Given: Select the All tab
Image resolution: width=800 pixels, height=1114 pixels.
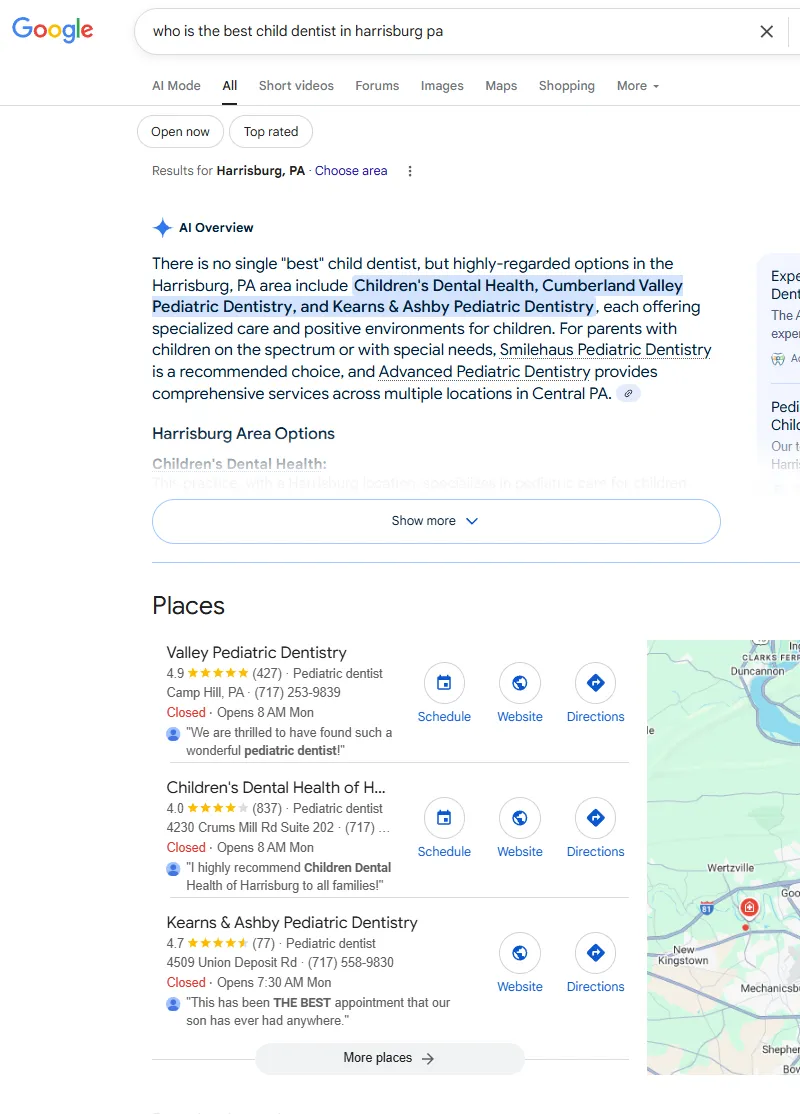Looking at the screenshot, I should click(229, 85).
